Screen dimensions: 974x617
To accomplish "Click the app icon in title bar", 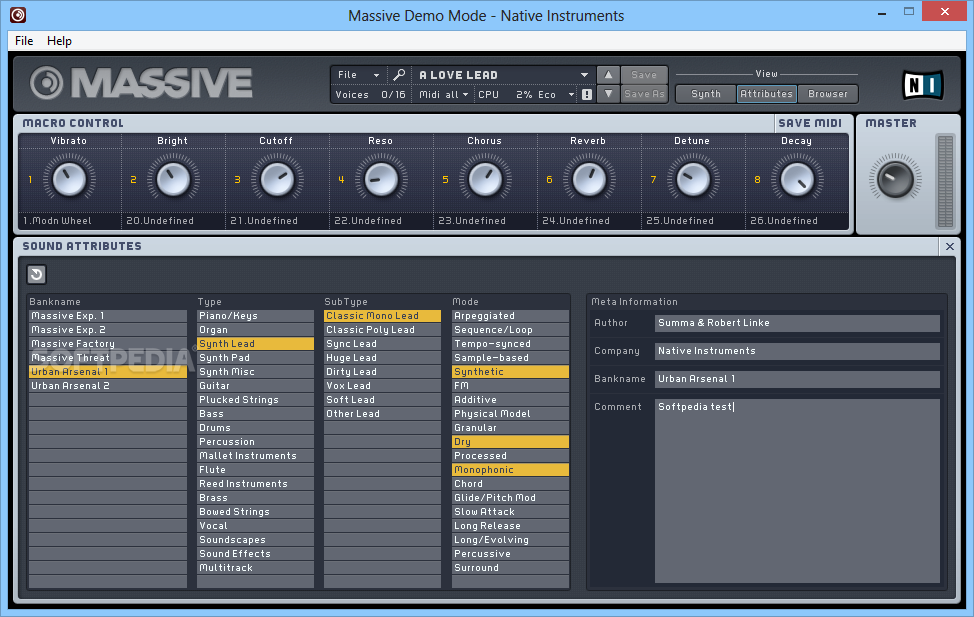I will pos(18,15).
